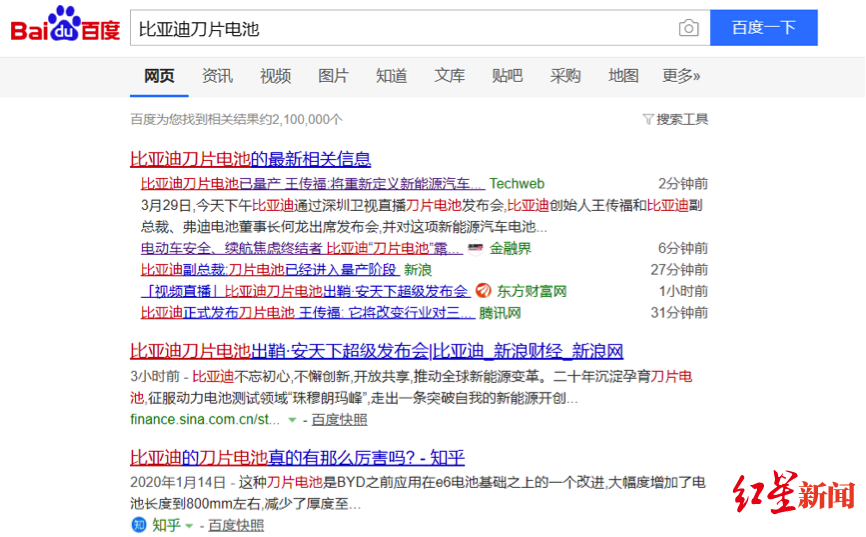Viewport: 866px width, 537px height.
Task: Open 比亚迪刀片电池的最新相关信息 heading link
Action: tap(250, 159)
